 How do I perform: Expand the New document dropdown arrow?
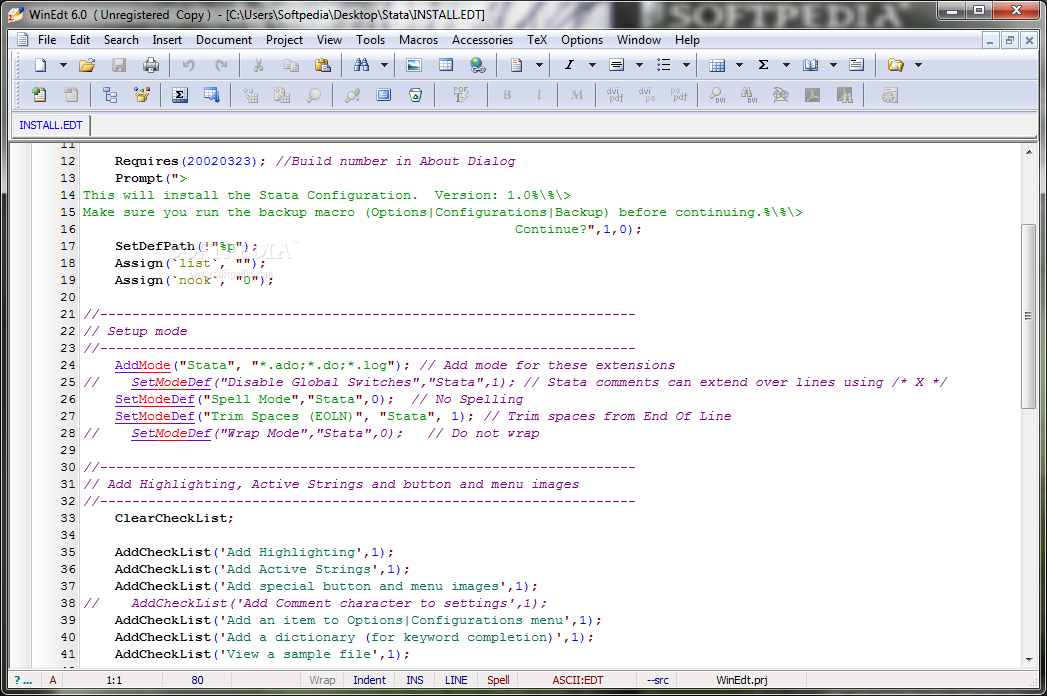[x=63, y=65]
